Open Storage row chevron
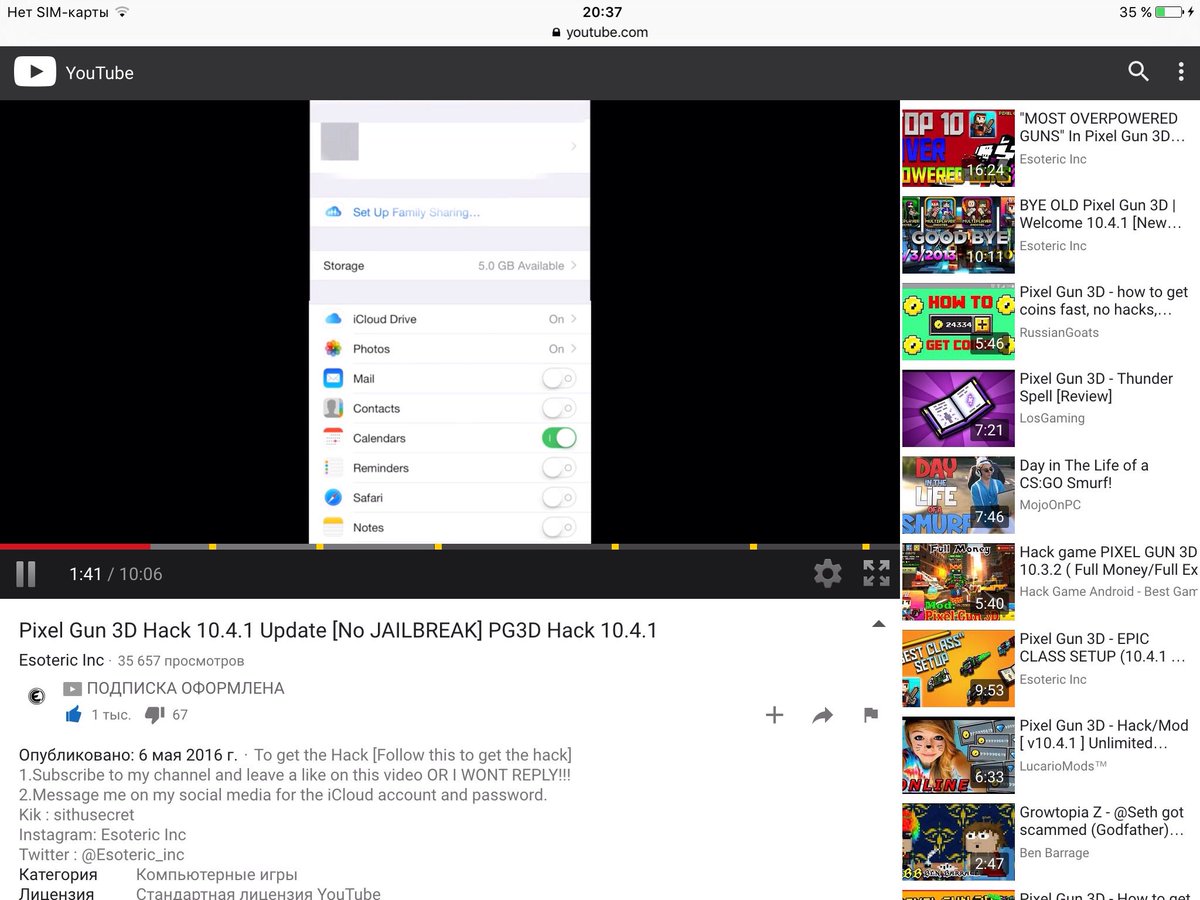The image size is (1200, 900). (x=574, y=266)
